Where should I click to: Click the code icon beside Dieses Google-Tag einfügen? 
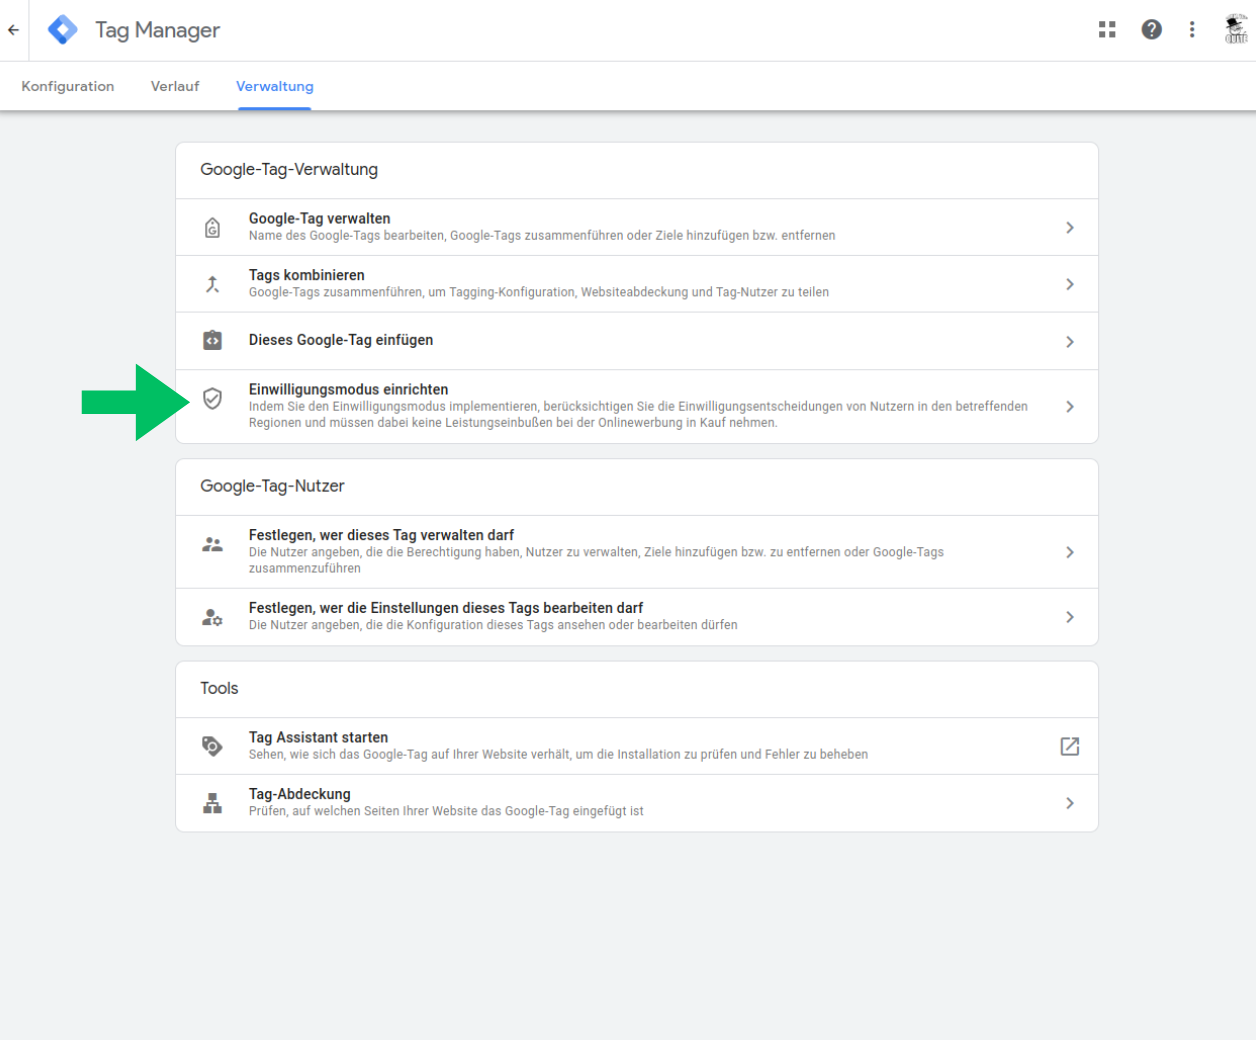212,340
